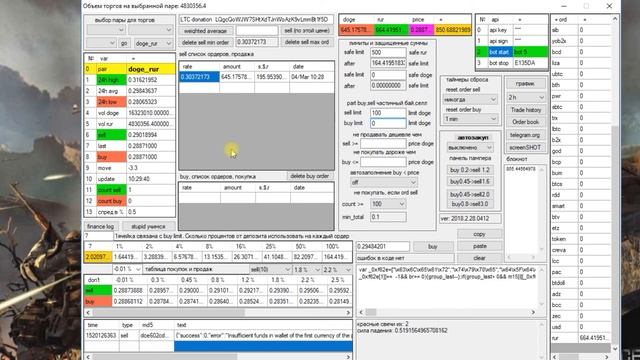Click the 'buy' button beside 0.29484201
640x360 pixels.
pos(433,247)
